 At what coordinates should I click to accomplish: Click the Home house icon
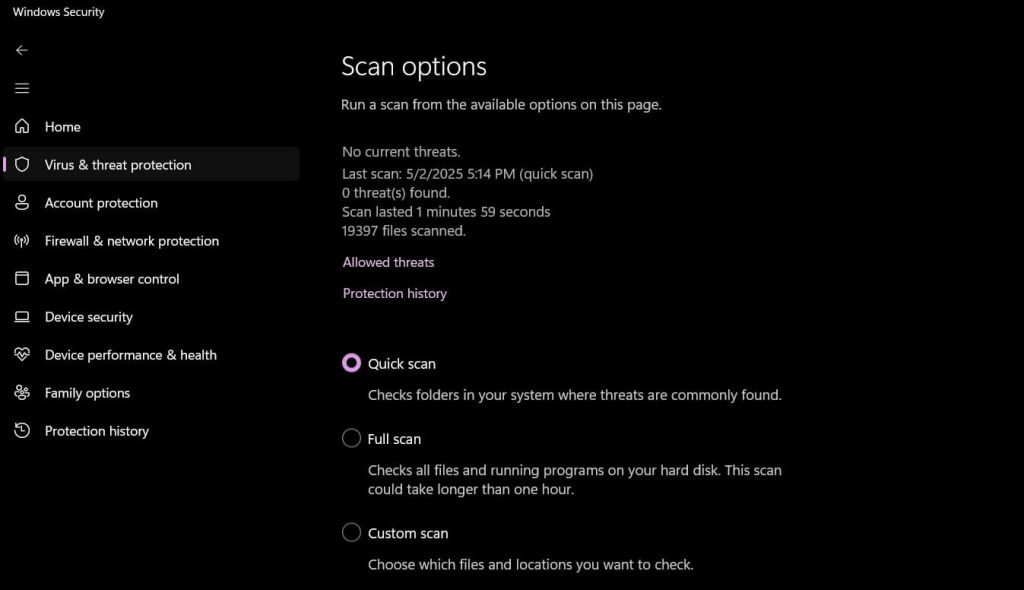pyautogui.click(x=22, y=126)
